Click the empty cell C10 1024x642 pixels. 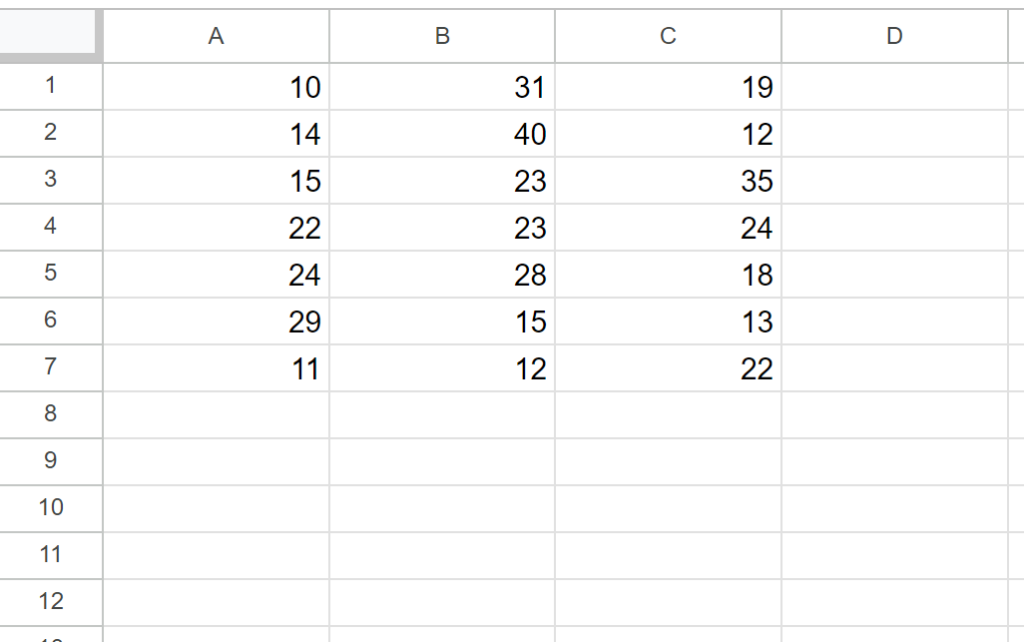coord(668,508)
